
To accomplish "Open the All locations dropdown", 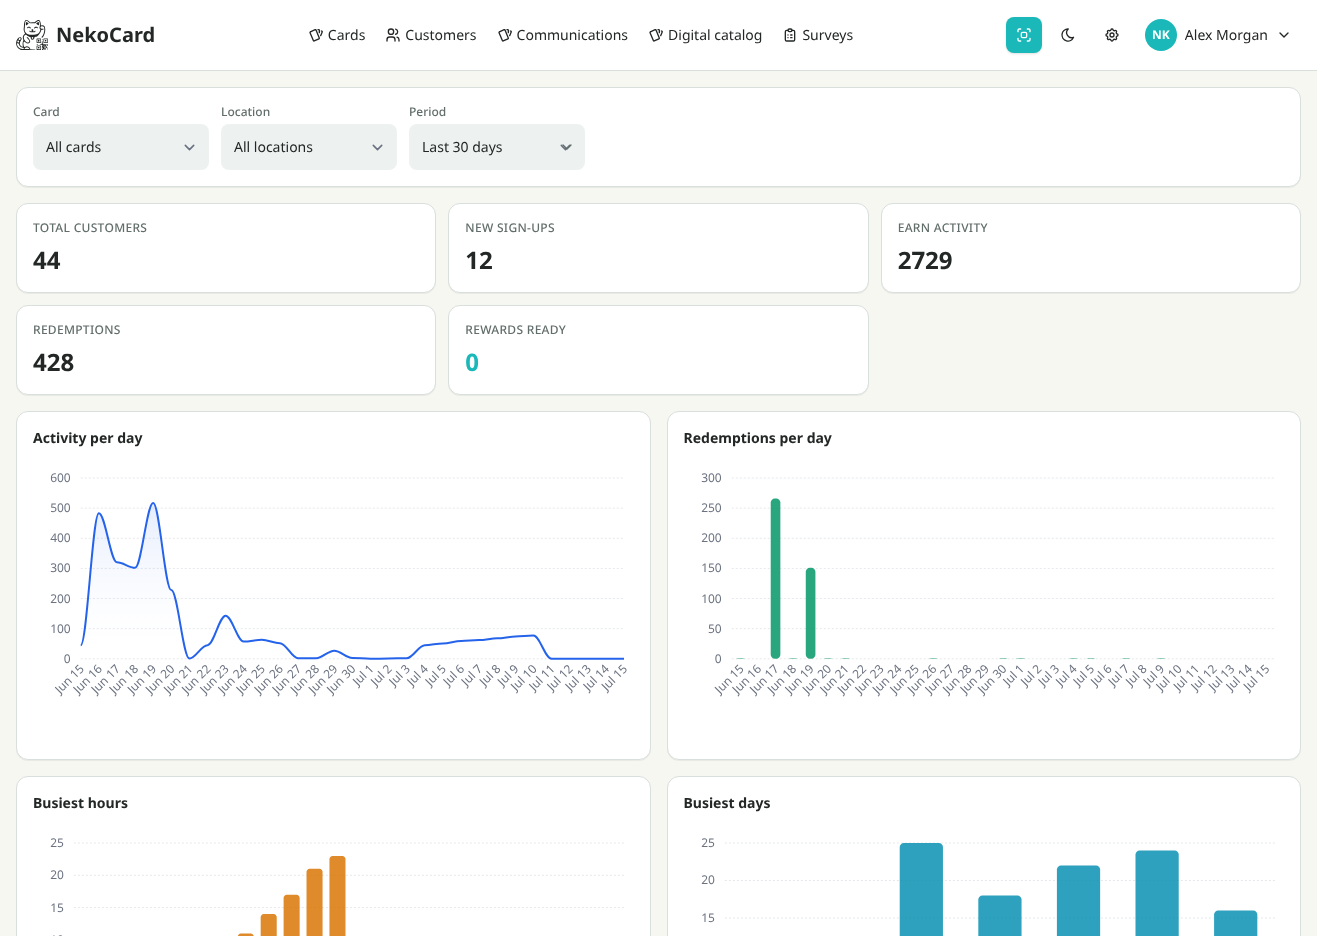I will click(x=309, y=147).
